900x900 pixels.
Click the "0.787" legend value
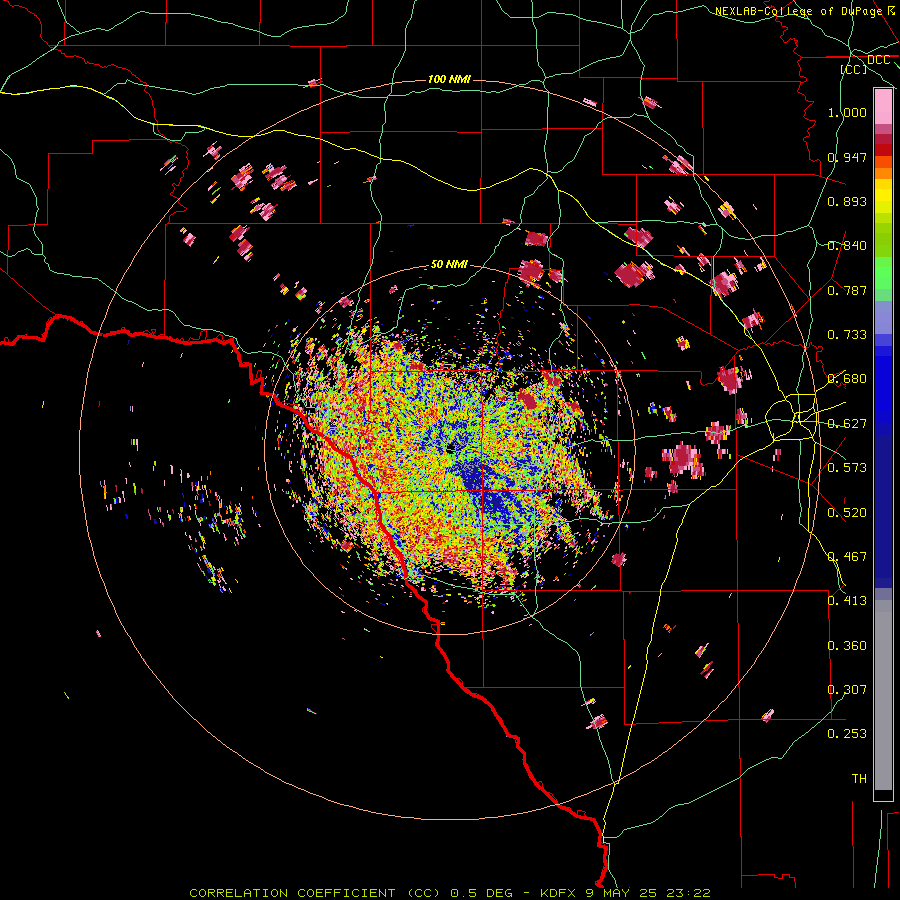click(x=847, y=290)
